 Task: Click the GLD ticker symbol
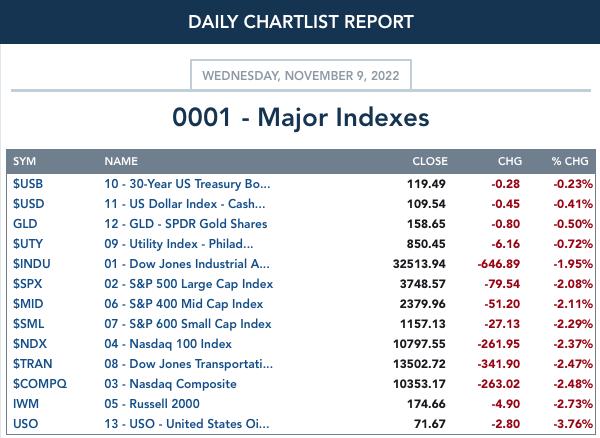25,223
